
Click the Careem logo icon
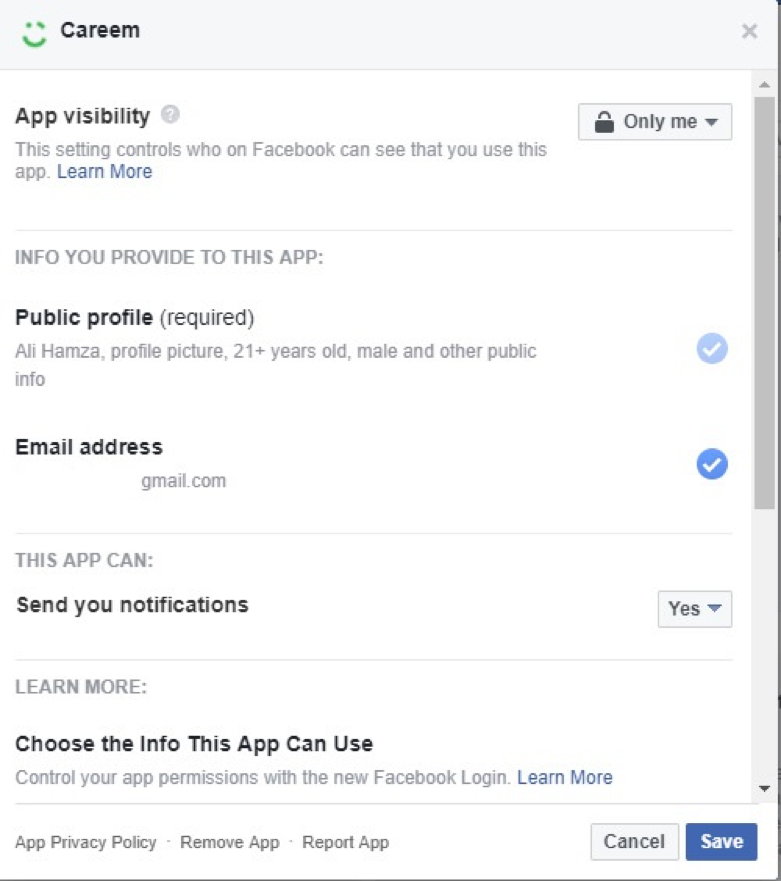point(35,32)
